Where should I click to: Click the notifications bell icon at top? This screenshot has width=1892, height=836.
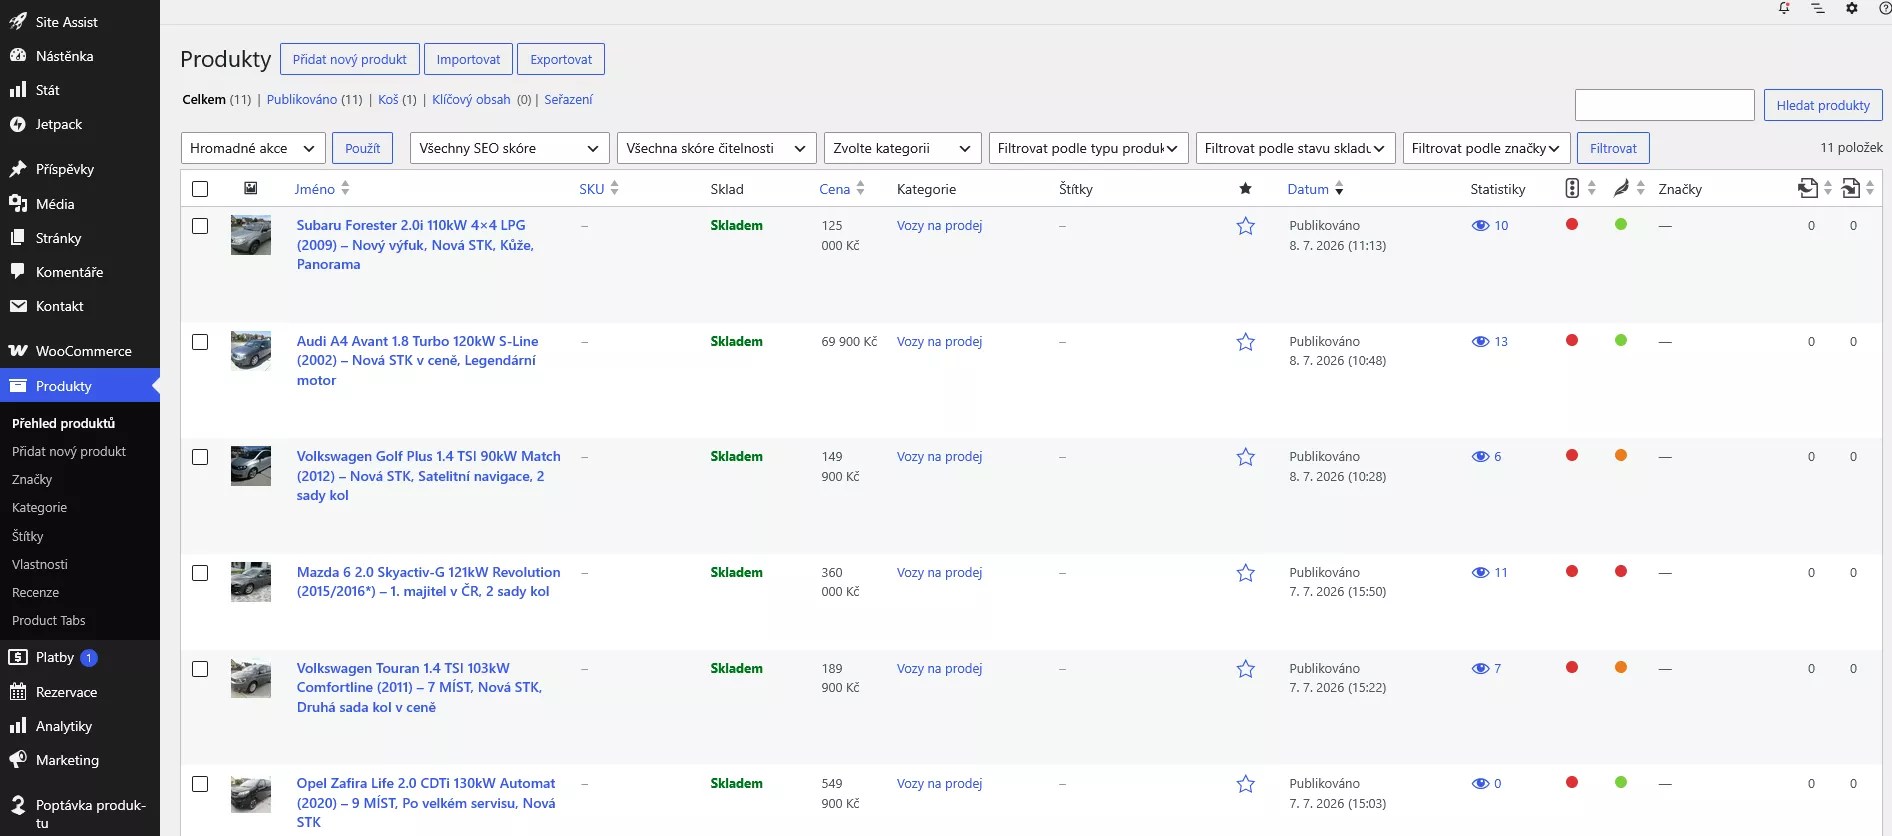tap(1784, 8)
